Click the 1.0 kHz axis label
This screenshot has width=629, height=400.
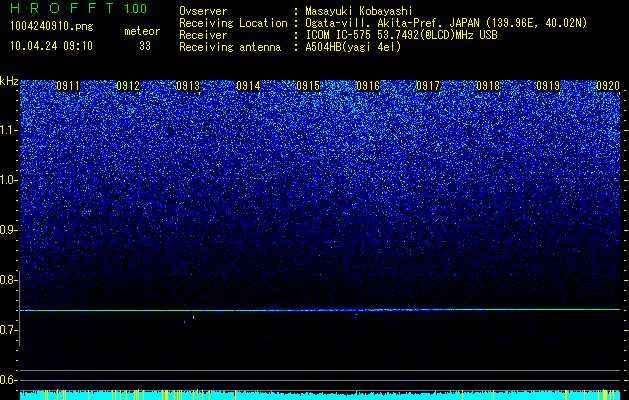coord(9,180)
